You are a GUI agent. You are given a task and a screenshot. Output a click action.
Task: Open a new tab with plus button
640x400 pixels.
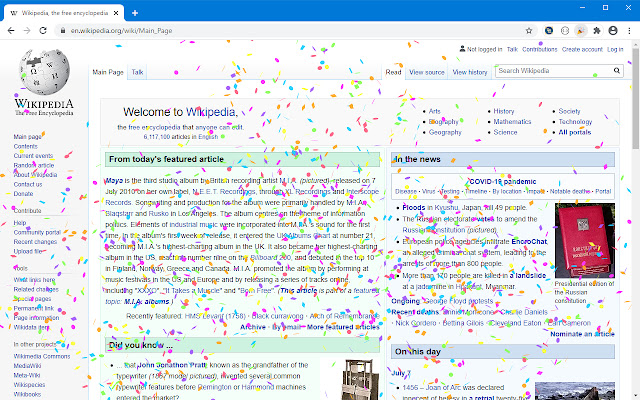[135, 13]
